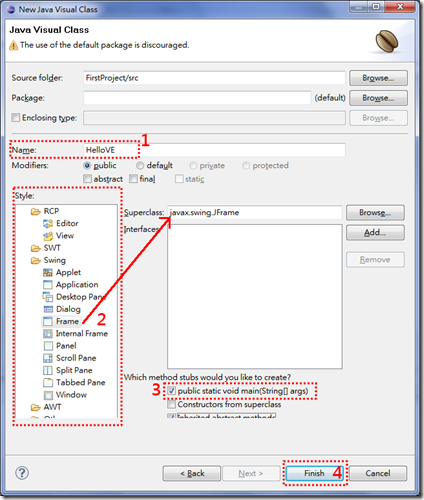Click the Swing folder icon
Screen dimensions: 424x500
[x=35, y=261]
